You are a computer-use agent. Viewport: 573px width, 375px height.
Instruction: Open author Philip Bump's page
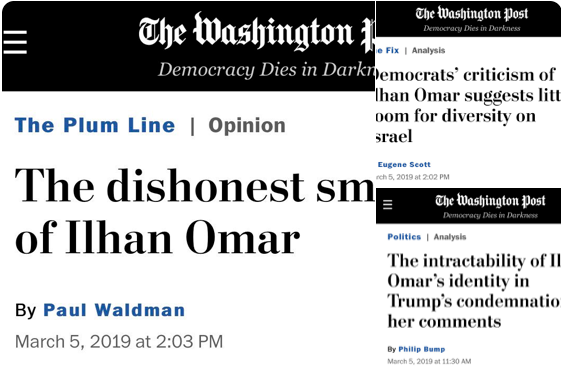click(x=422, y=349)
